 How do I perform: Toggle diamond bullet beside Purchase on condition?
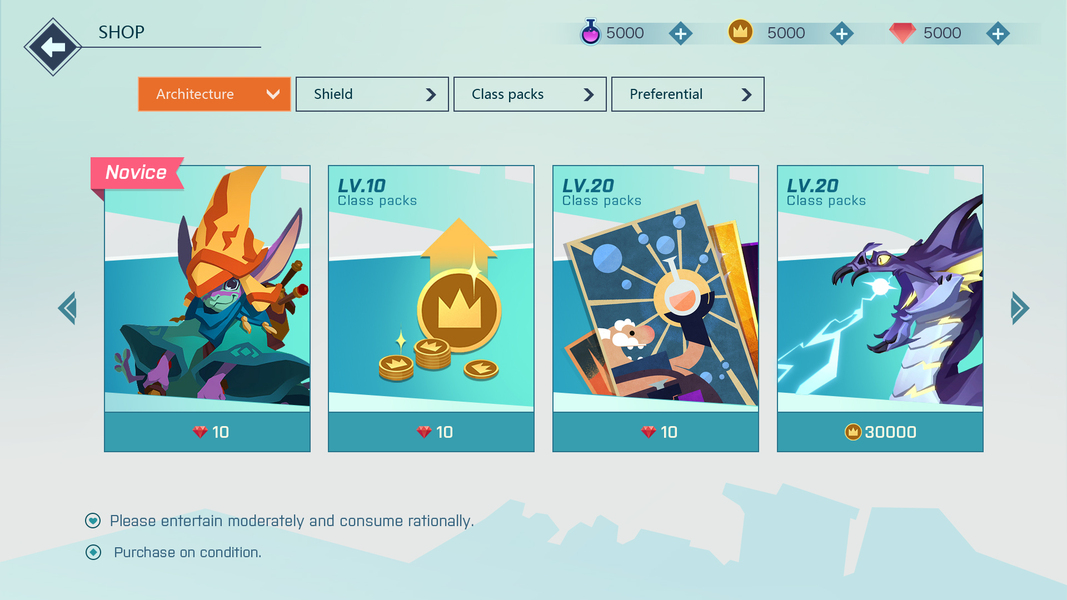[93, 552]
